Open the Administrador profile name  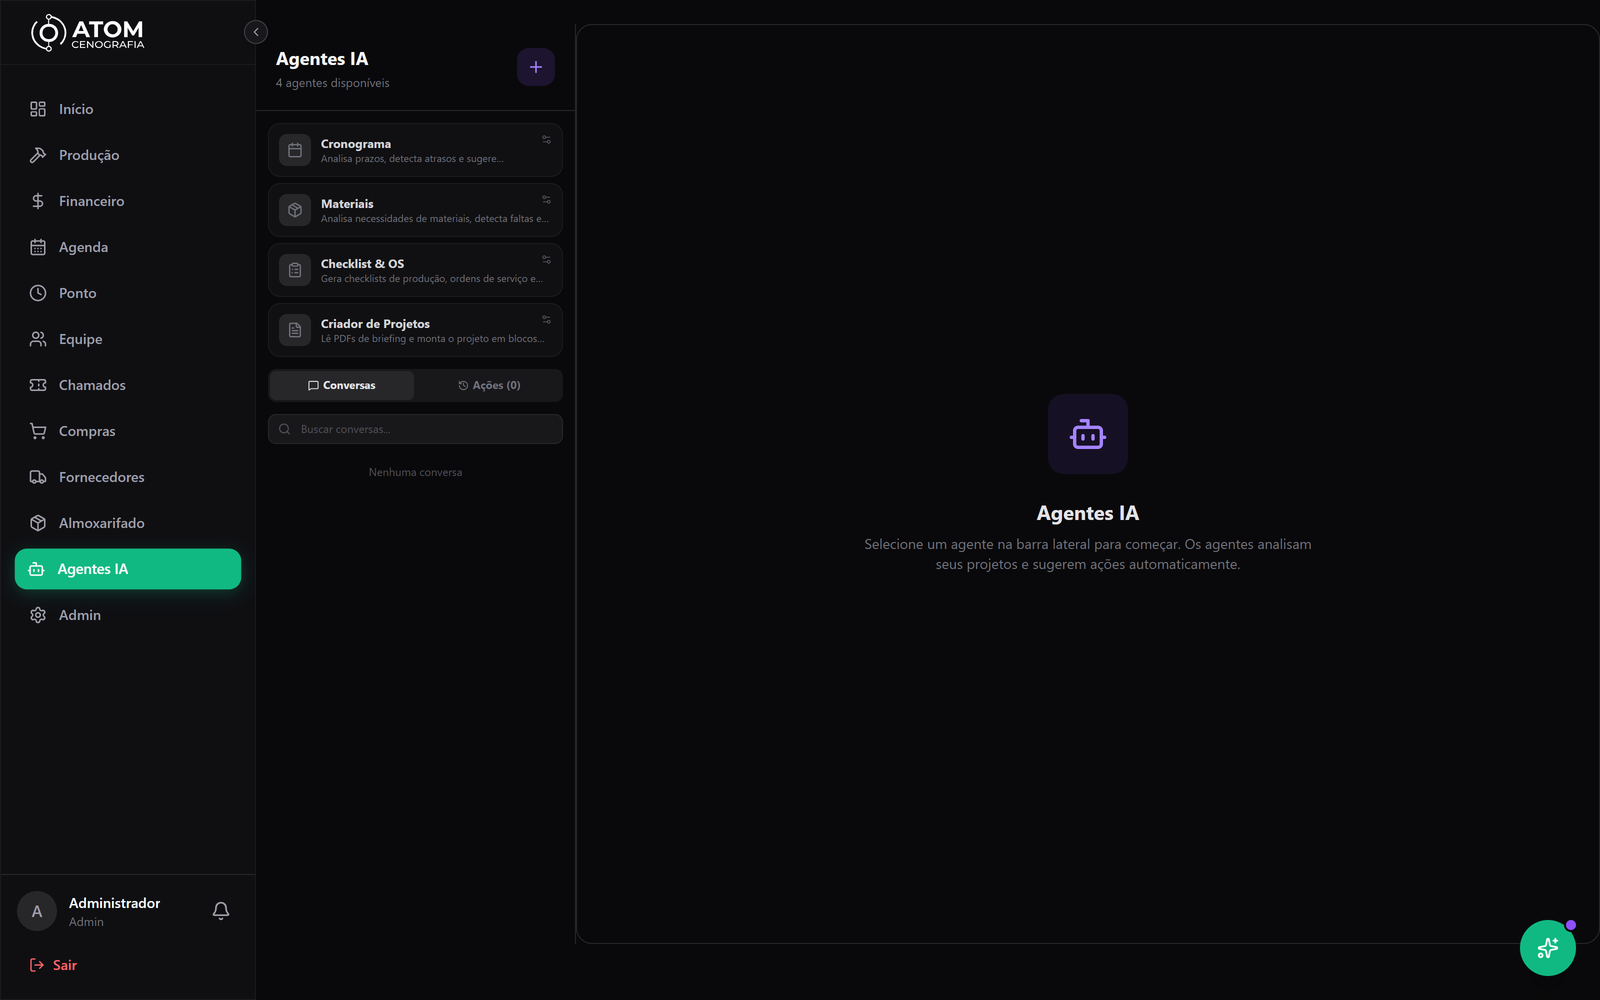click(114, 903)
